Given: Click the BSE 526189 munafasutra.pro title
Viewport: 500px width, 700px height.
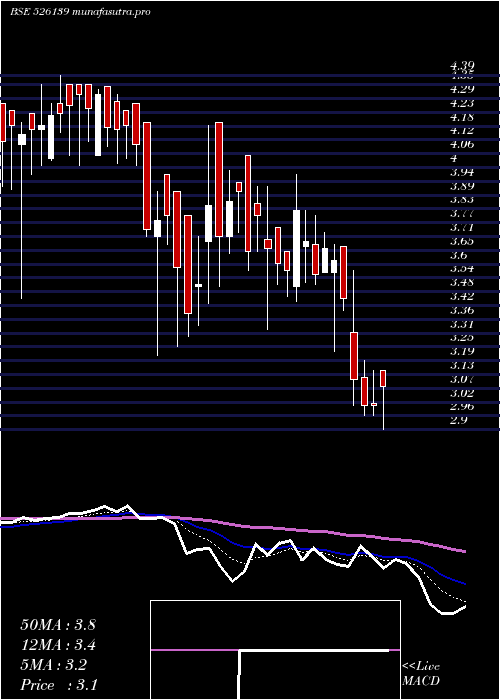Looking at the screenshot, I should coord(80,12).
